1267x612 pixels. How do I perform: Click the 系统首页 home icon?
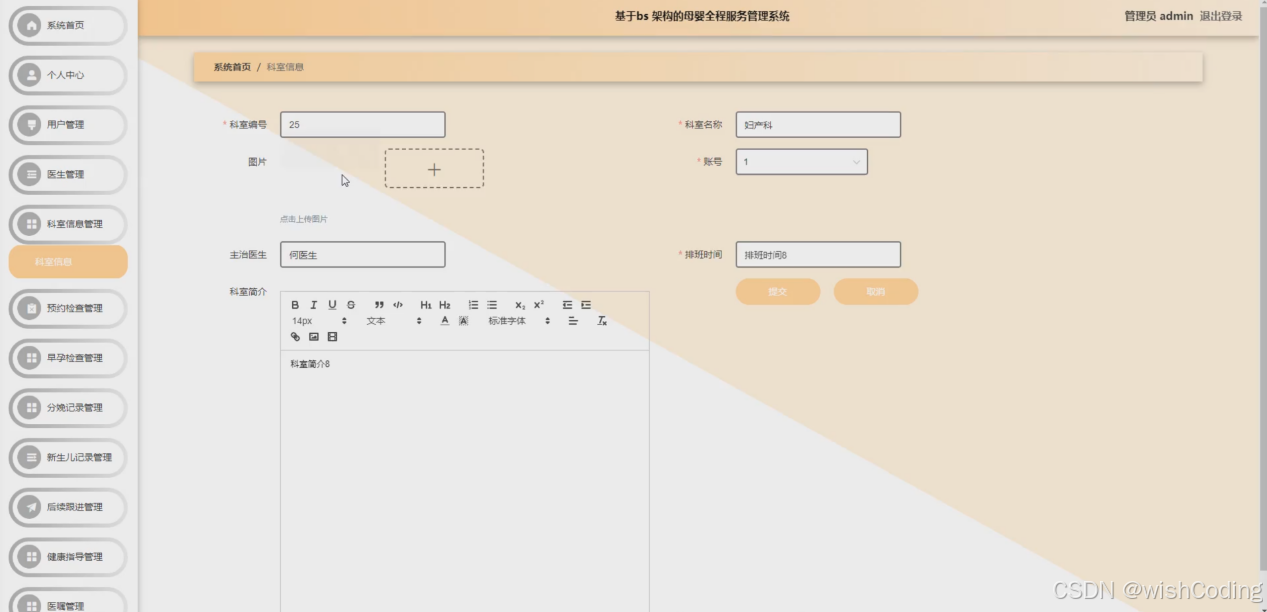[x=31, y=25]
